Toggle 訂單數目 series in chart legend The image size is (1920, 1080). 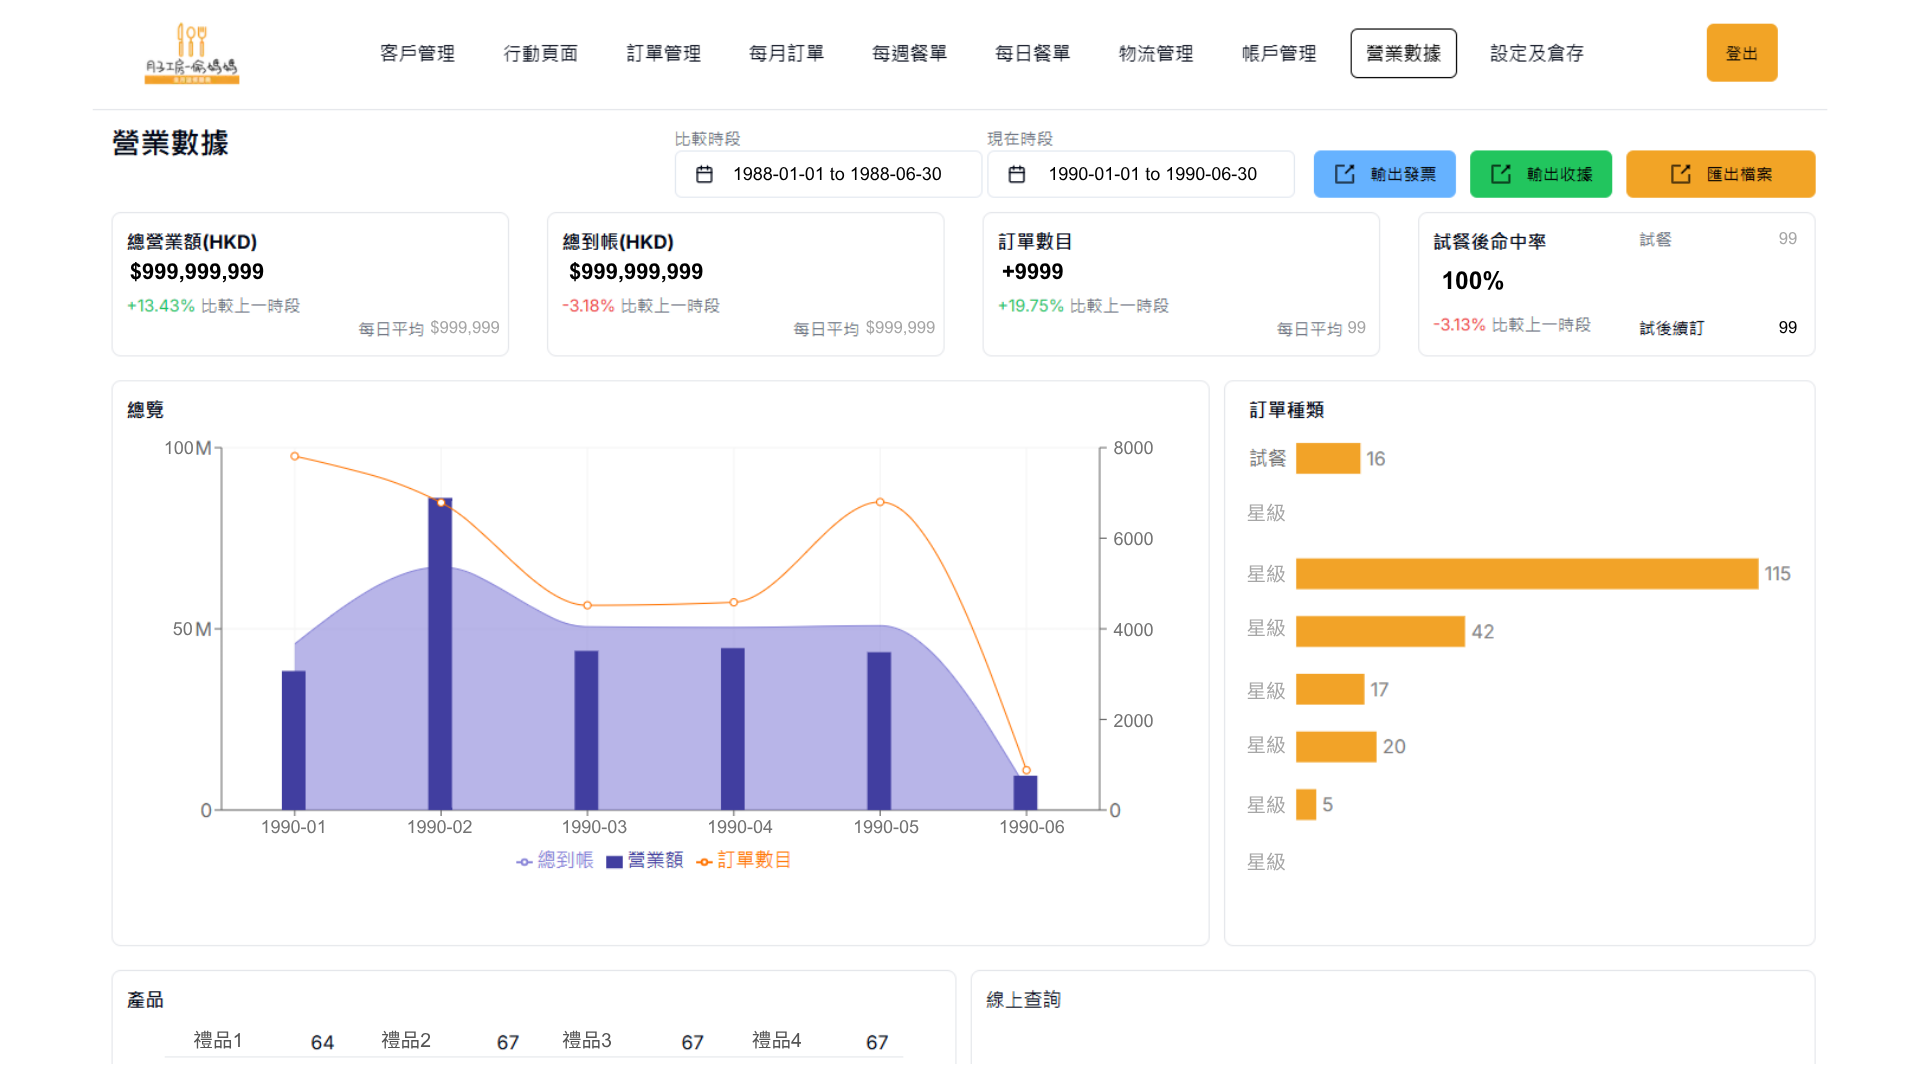744,860
